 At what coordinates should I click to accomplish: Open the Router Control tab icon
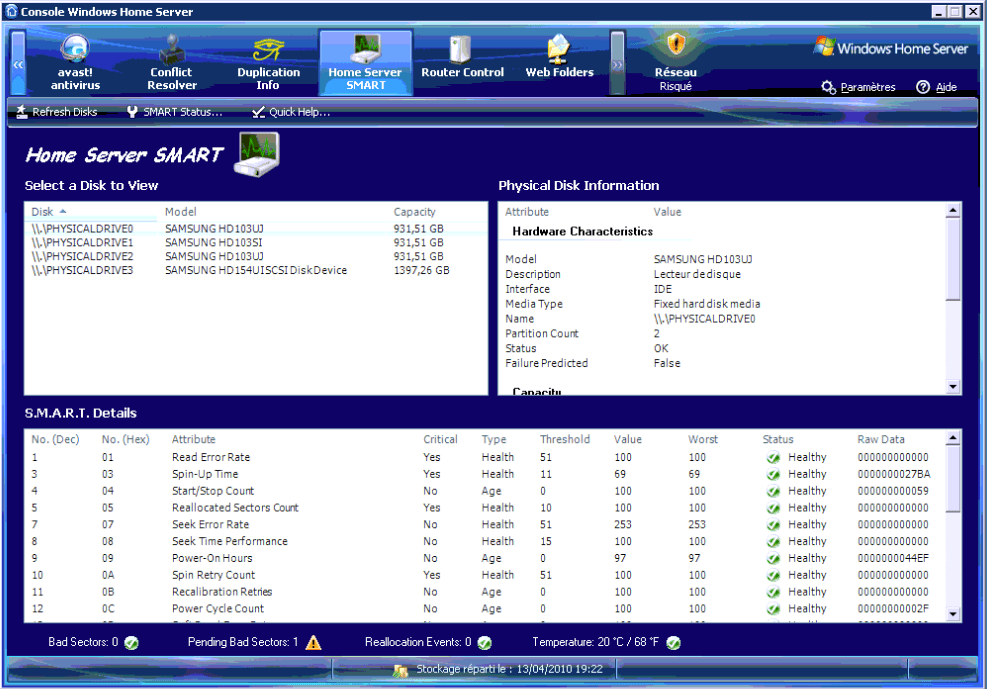460,50
